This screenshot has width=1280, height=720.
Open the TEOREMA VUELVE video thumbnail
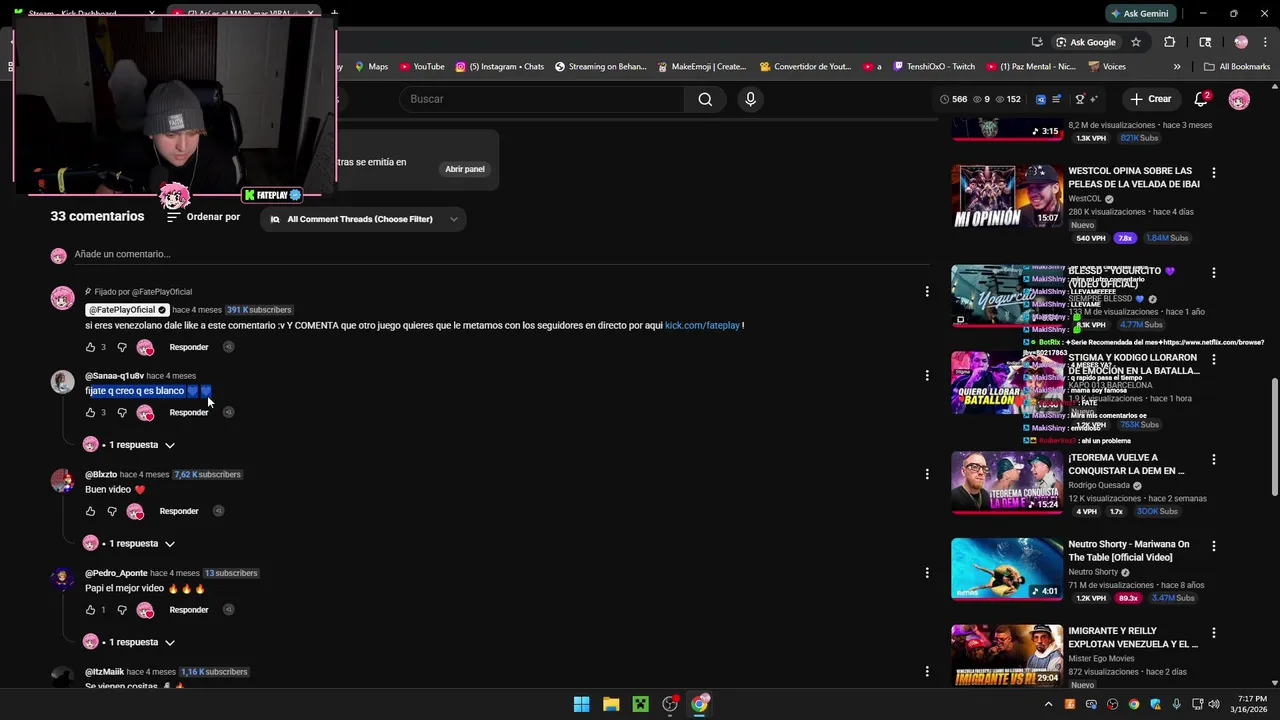(1007, 482)
